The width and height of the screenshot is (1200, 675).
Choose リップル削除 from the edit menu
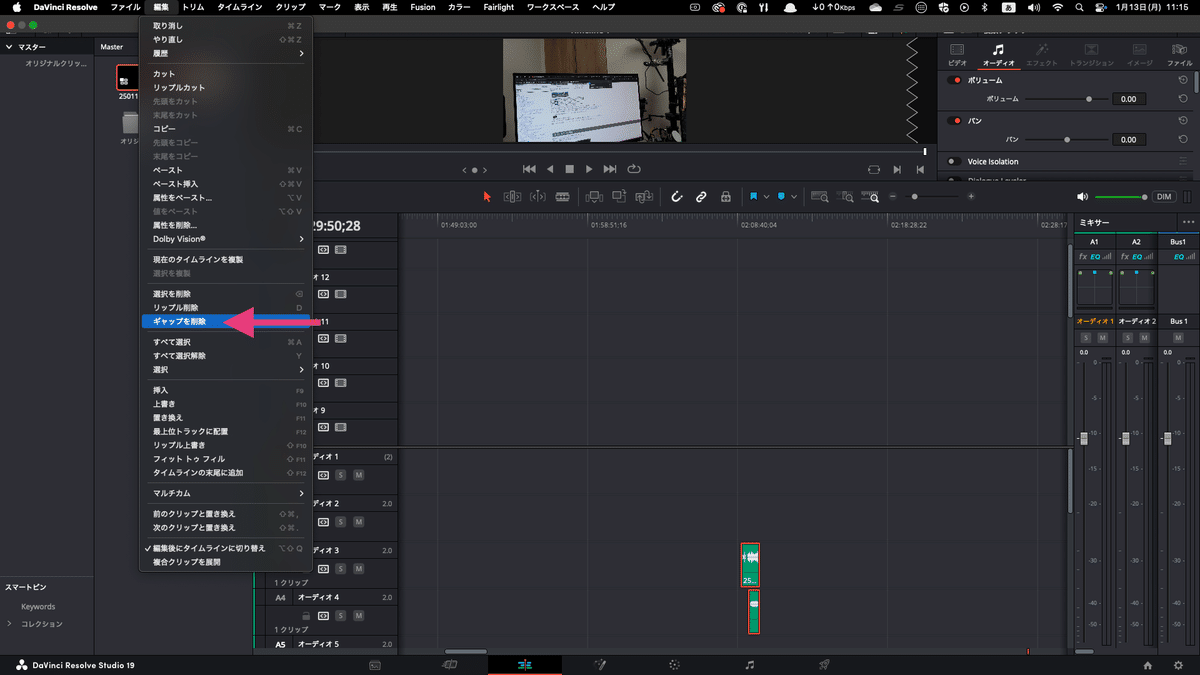[x=226, y=307]
